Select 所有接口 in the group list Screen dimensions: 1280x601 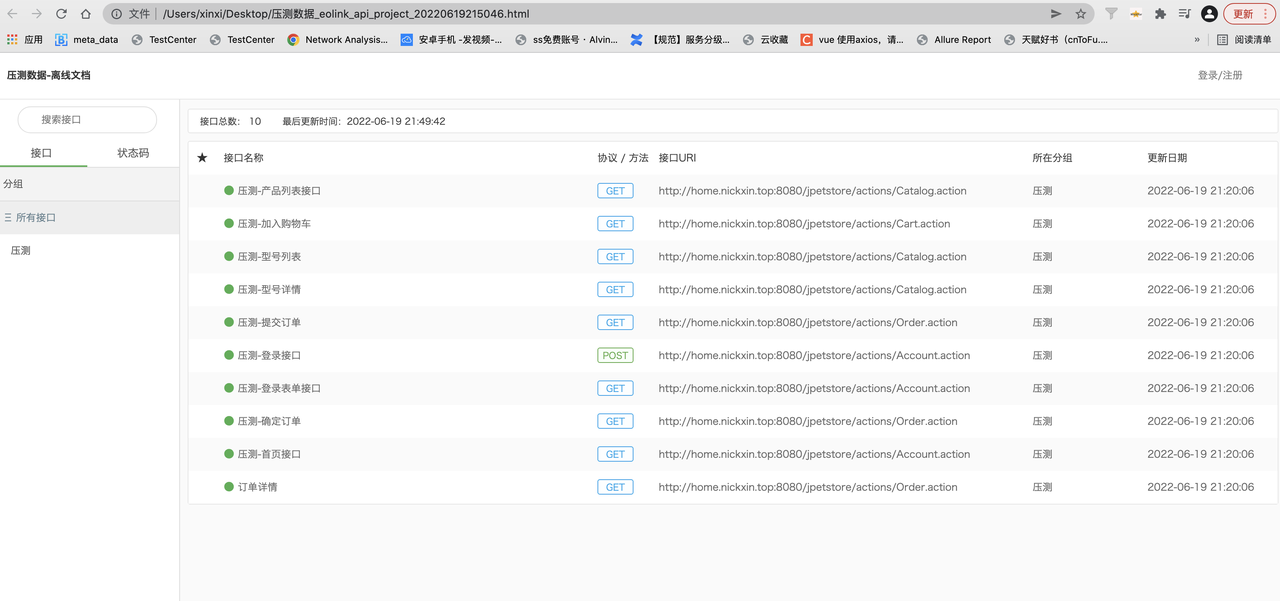tap(89, 217)
